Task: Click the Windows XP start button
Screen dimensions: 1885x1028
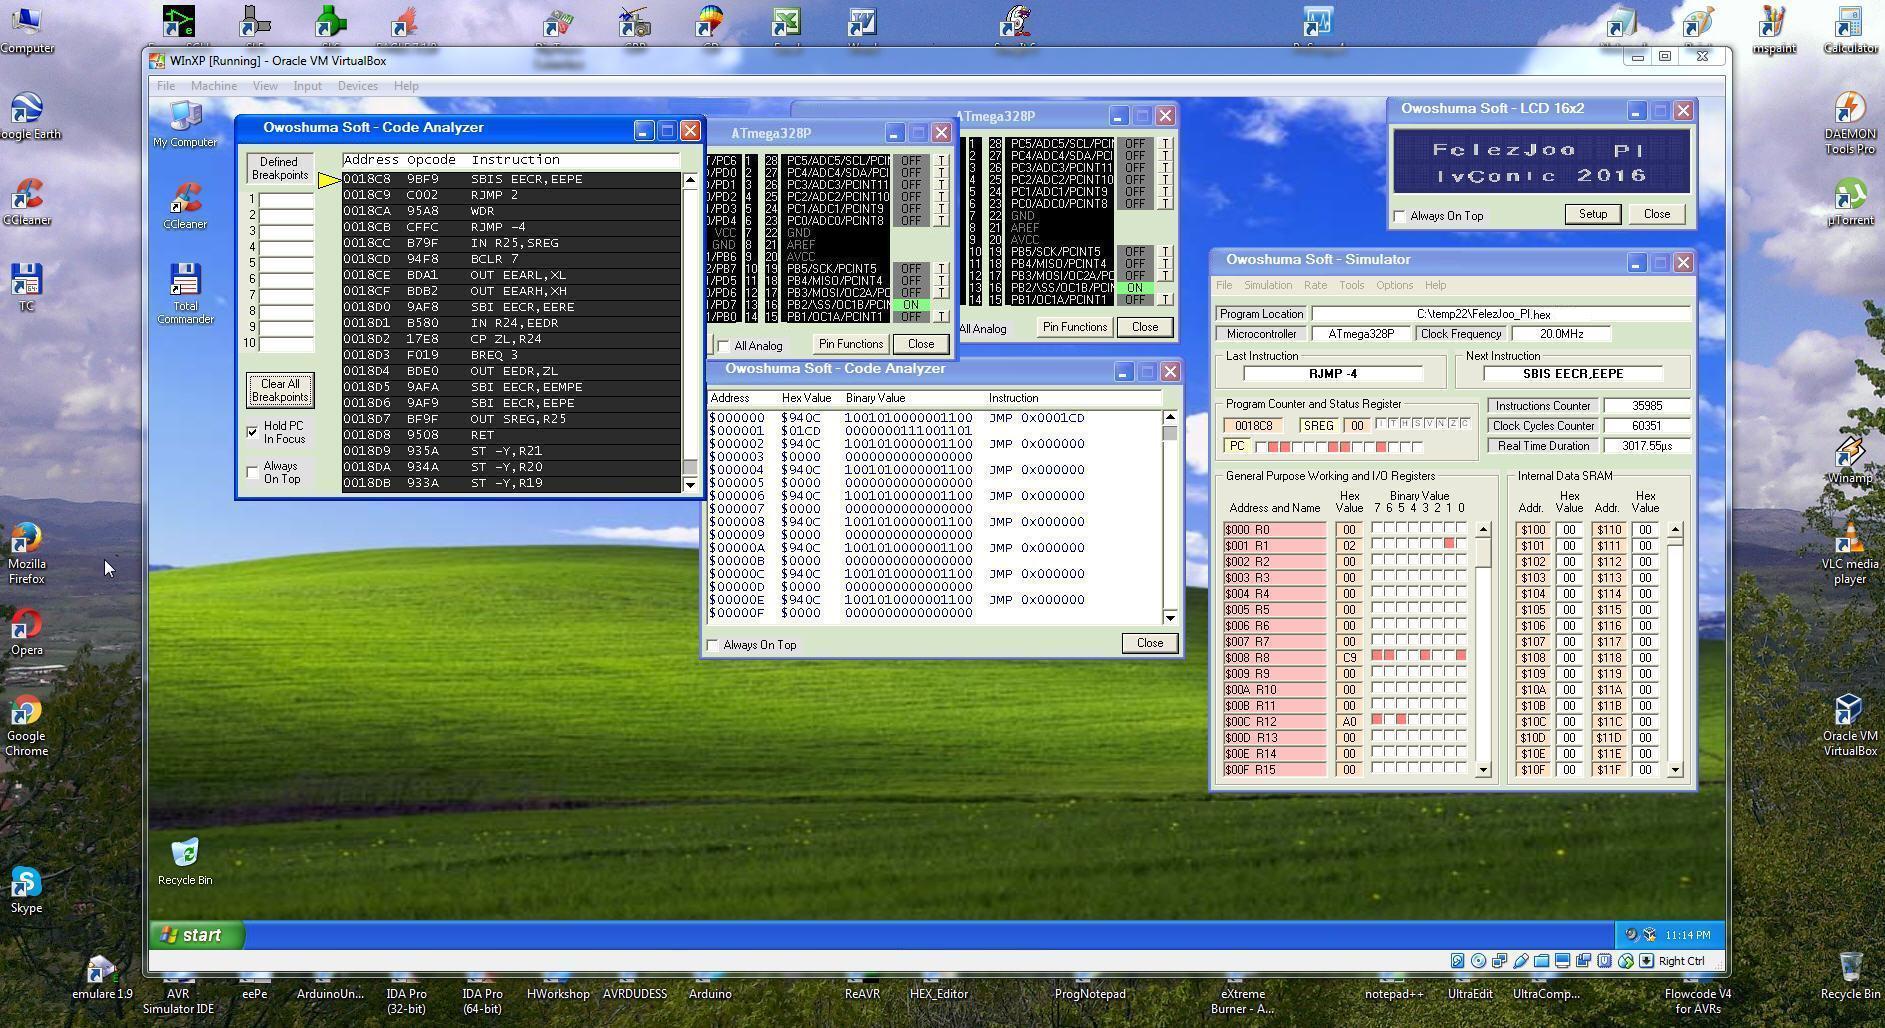Action: tap(198, 935)
